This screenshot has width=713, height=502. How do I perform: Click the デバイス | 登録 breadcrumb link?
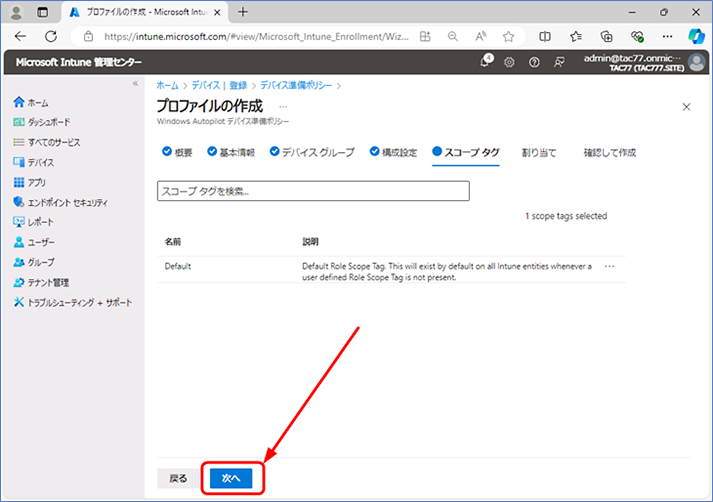click(x=219, y=85)
